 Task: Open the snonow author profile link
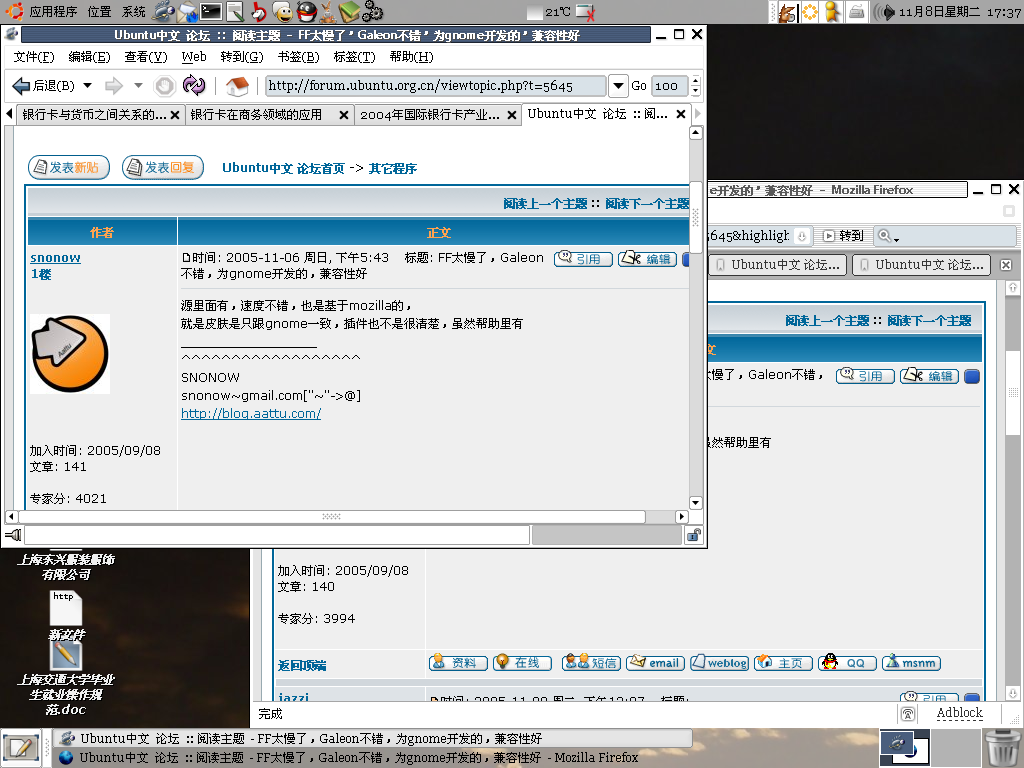[x=56, y=258]
